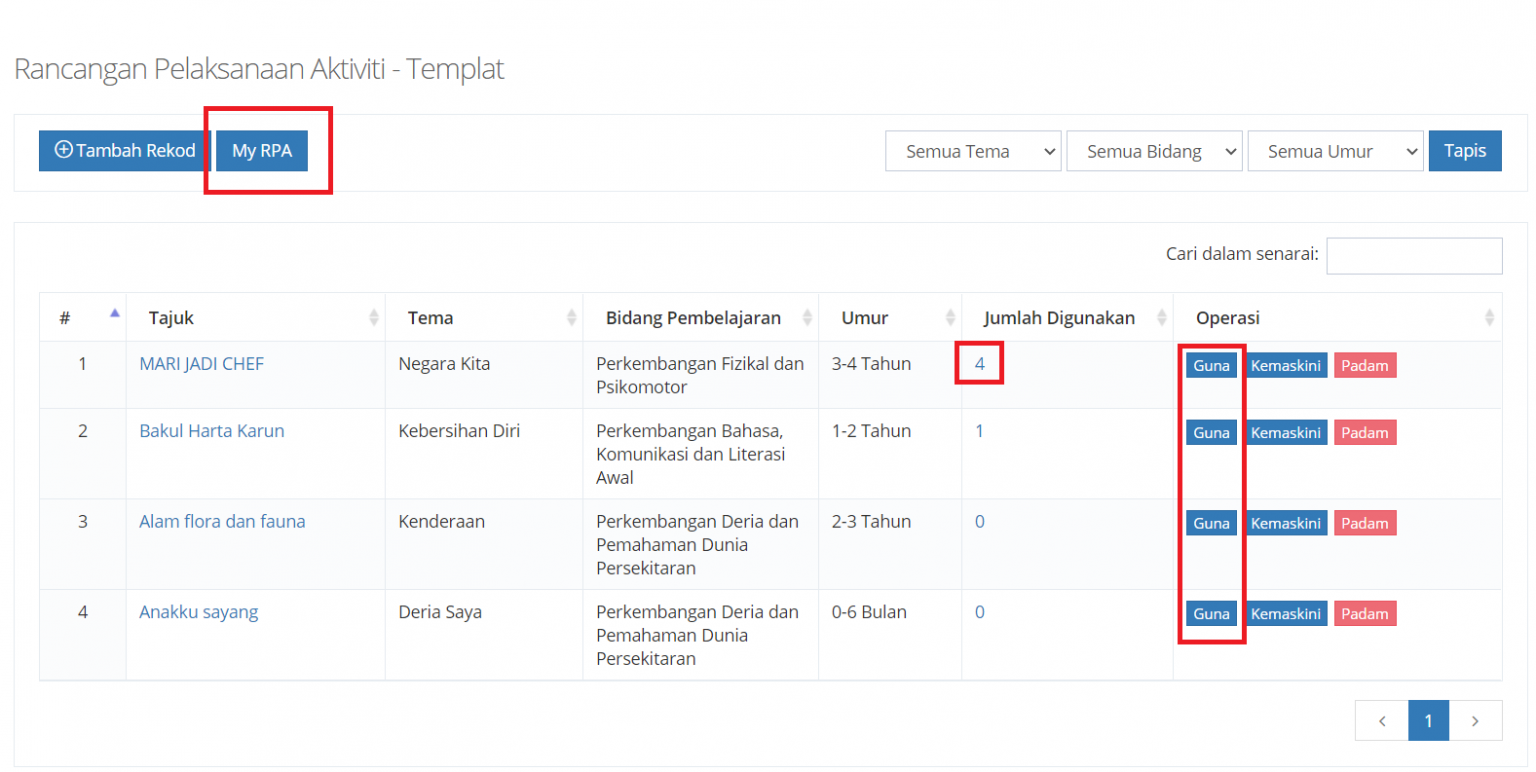Click the usage count 4 link
Screen dimensions: 1536x772
(979, 363)
